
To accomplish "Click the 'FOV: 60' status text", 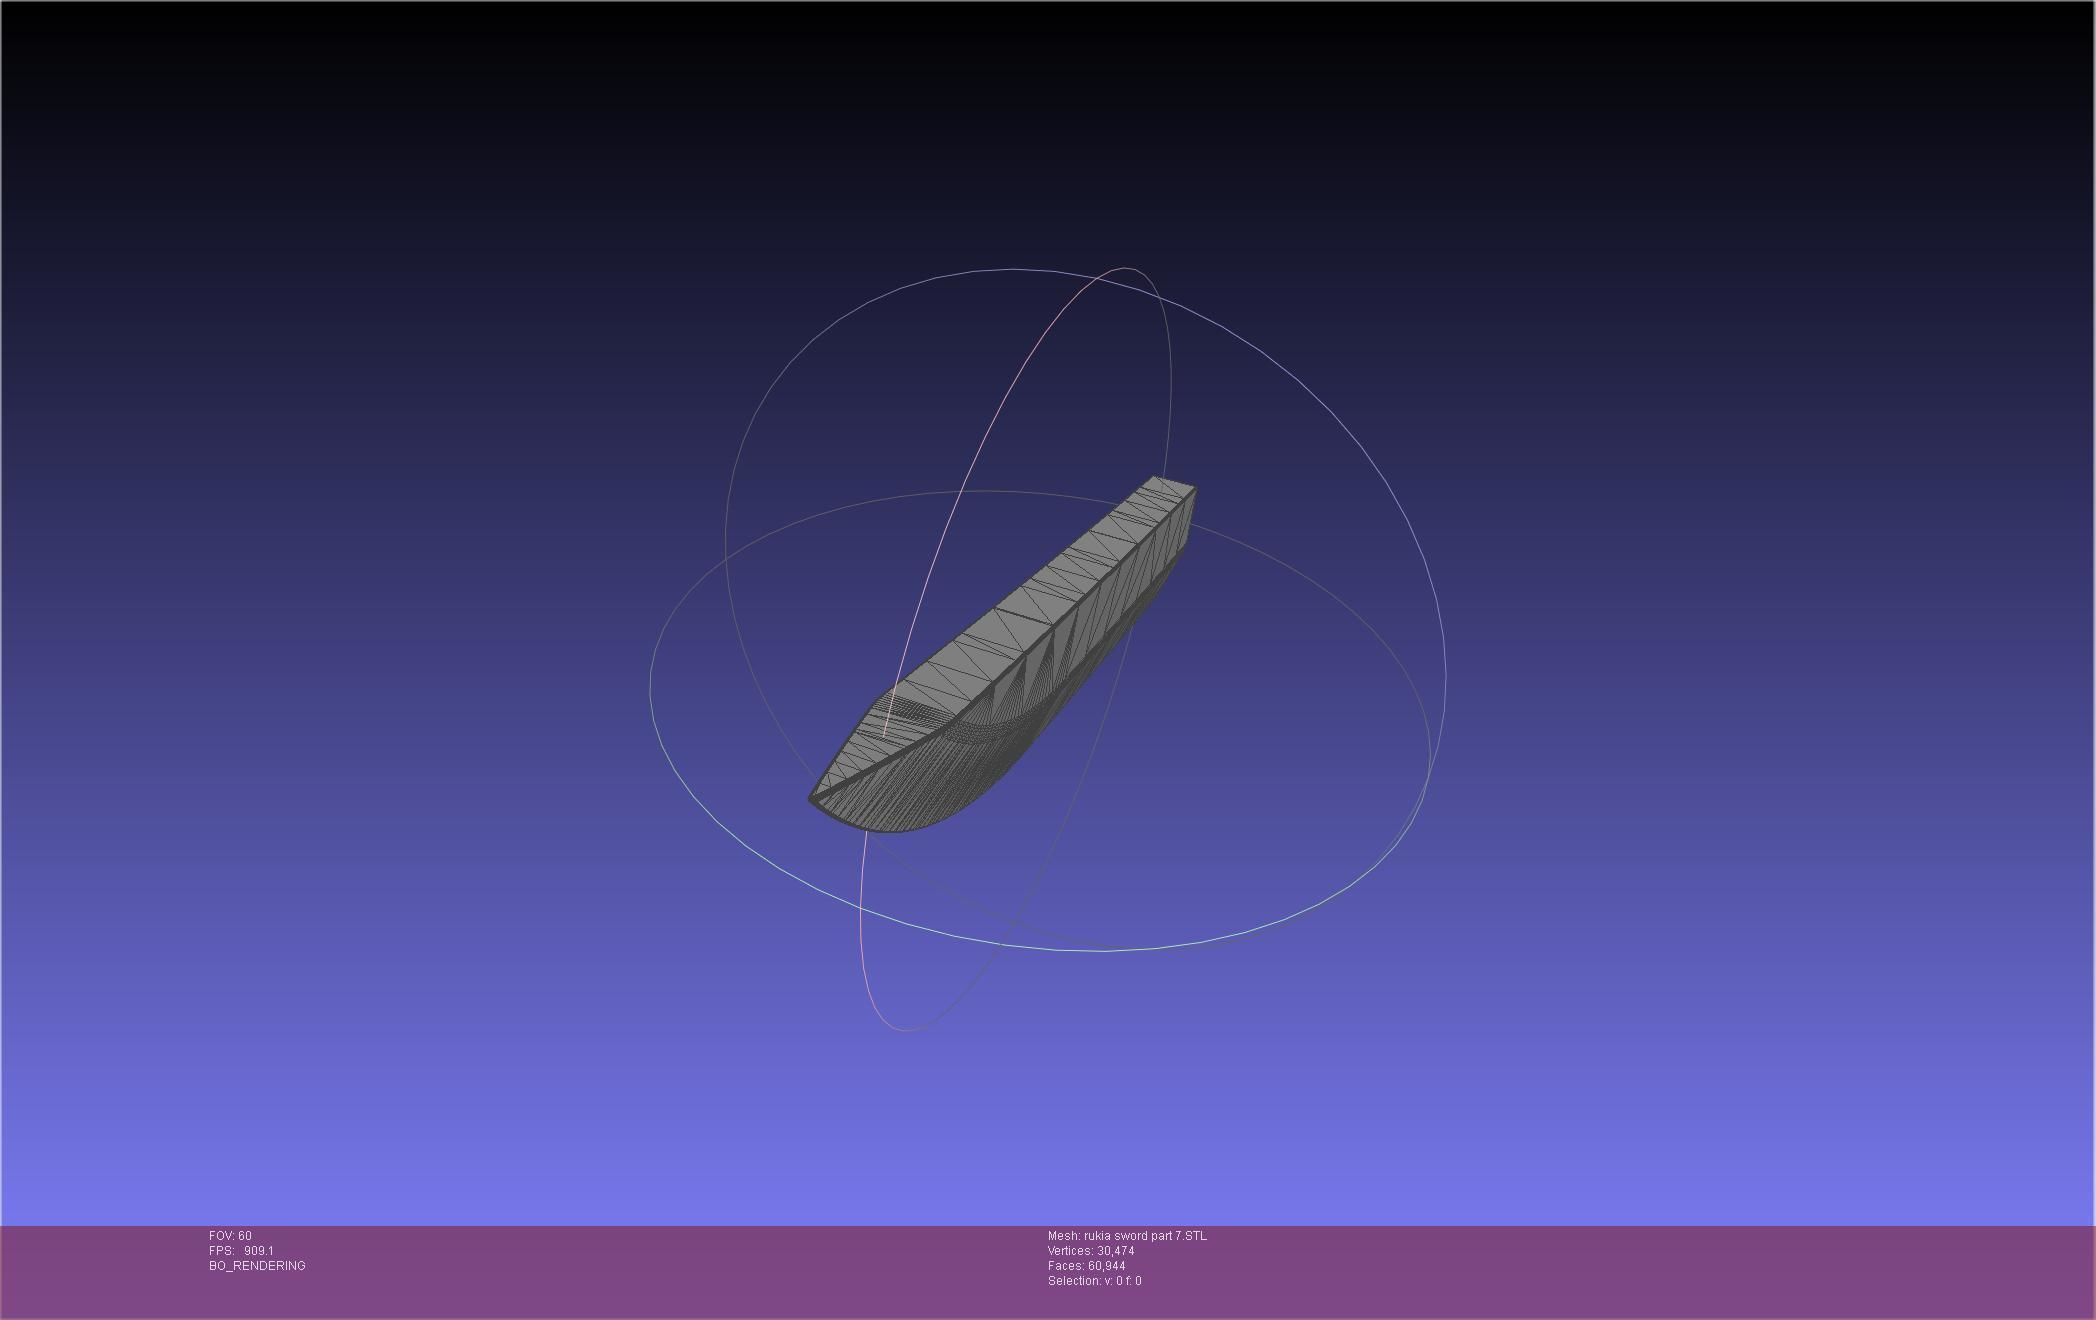I will coord(230,1236).
